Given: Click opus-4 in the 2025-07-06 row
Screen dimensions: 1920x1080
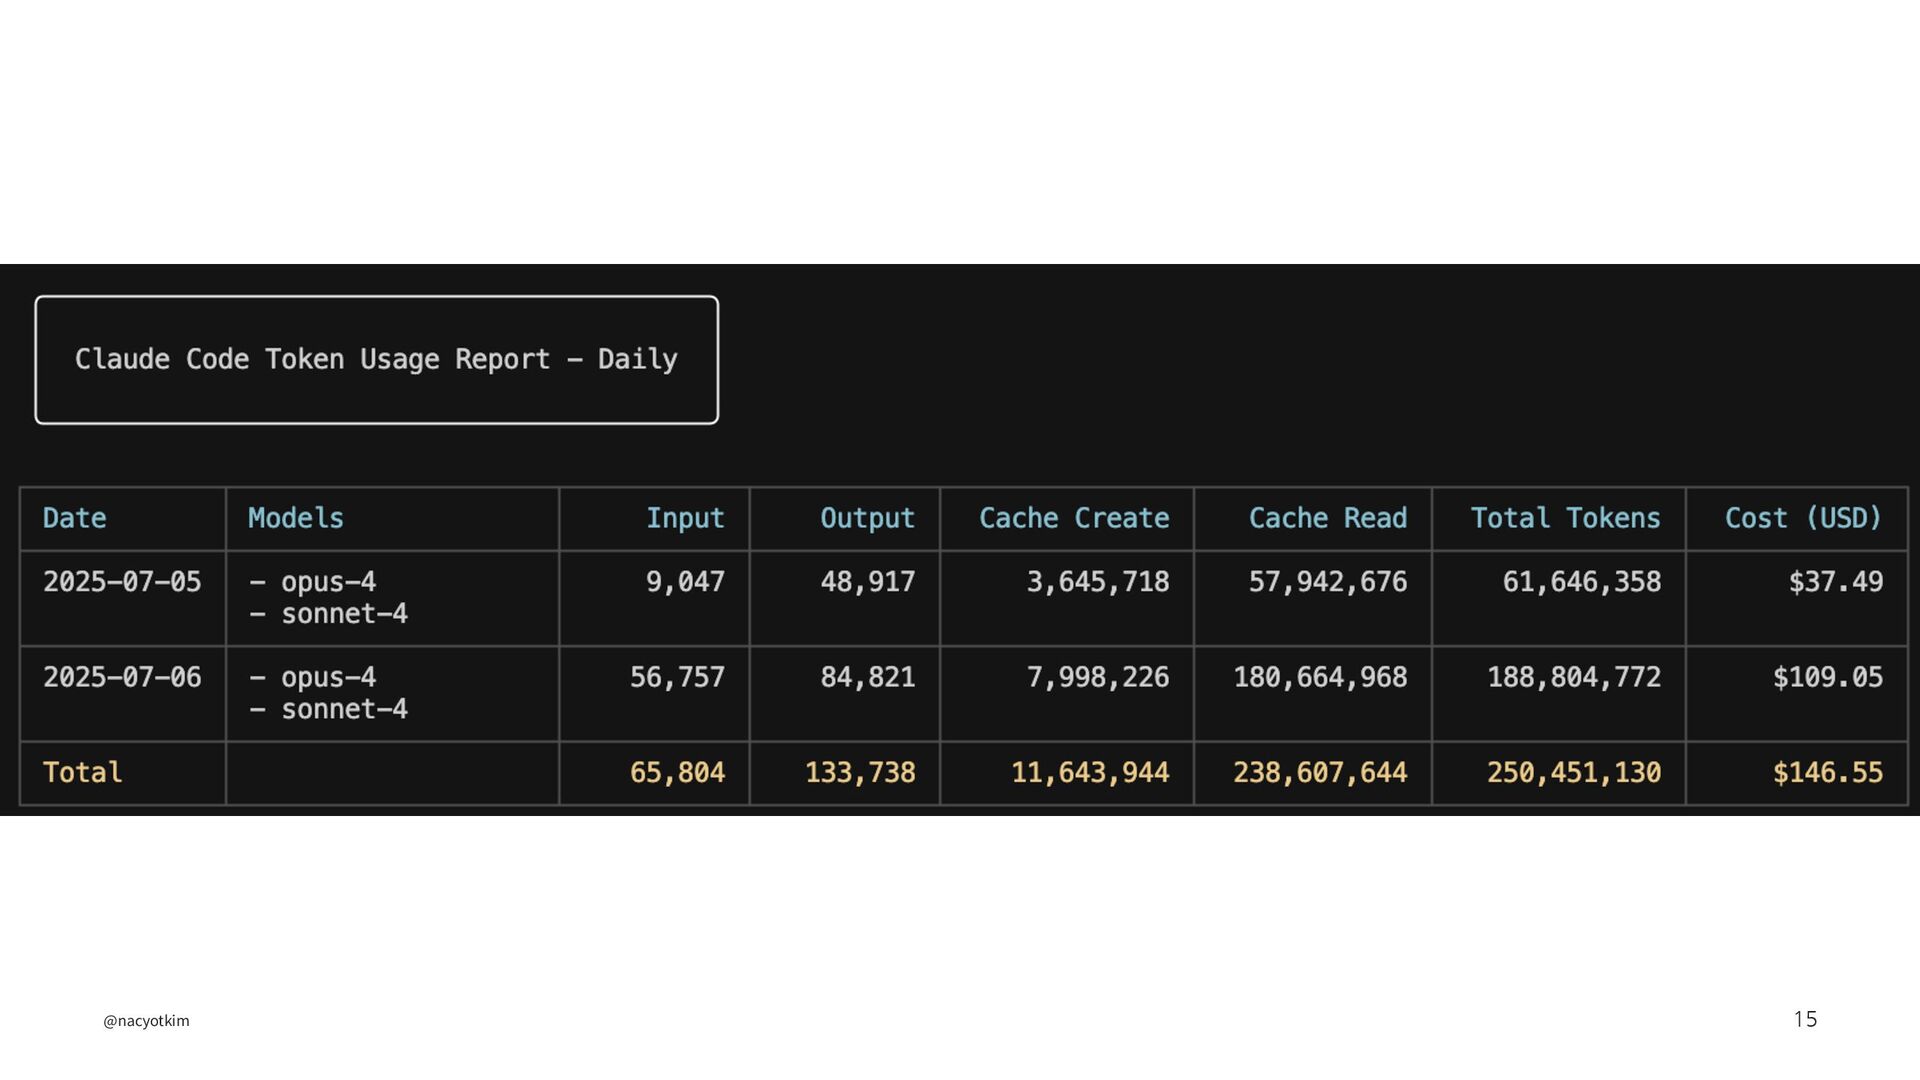Looking at the screenshot, I should (x=328, y=677).
